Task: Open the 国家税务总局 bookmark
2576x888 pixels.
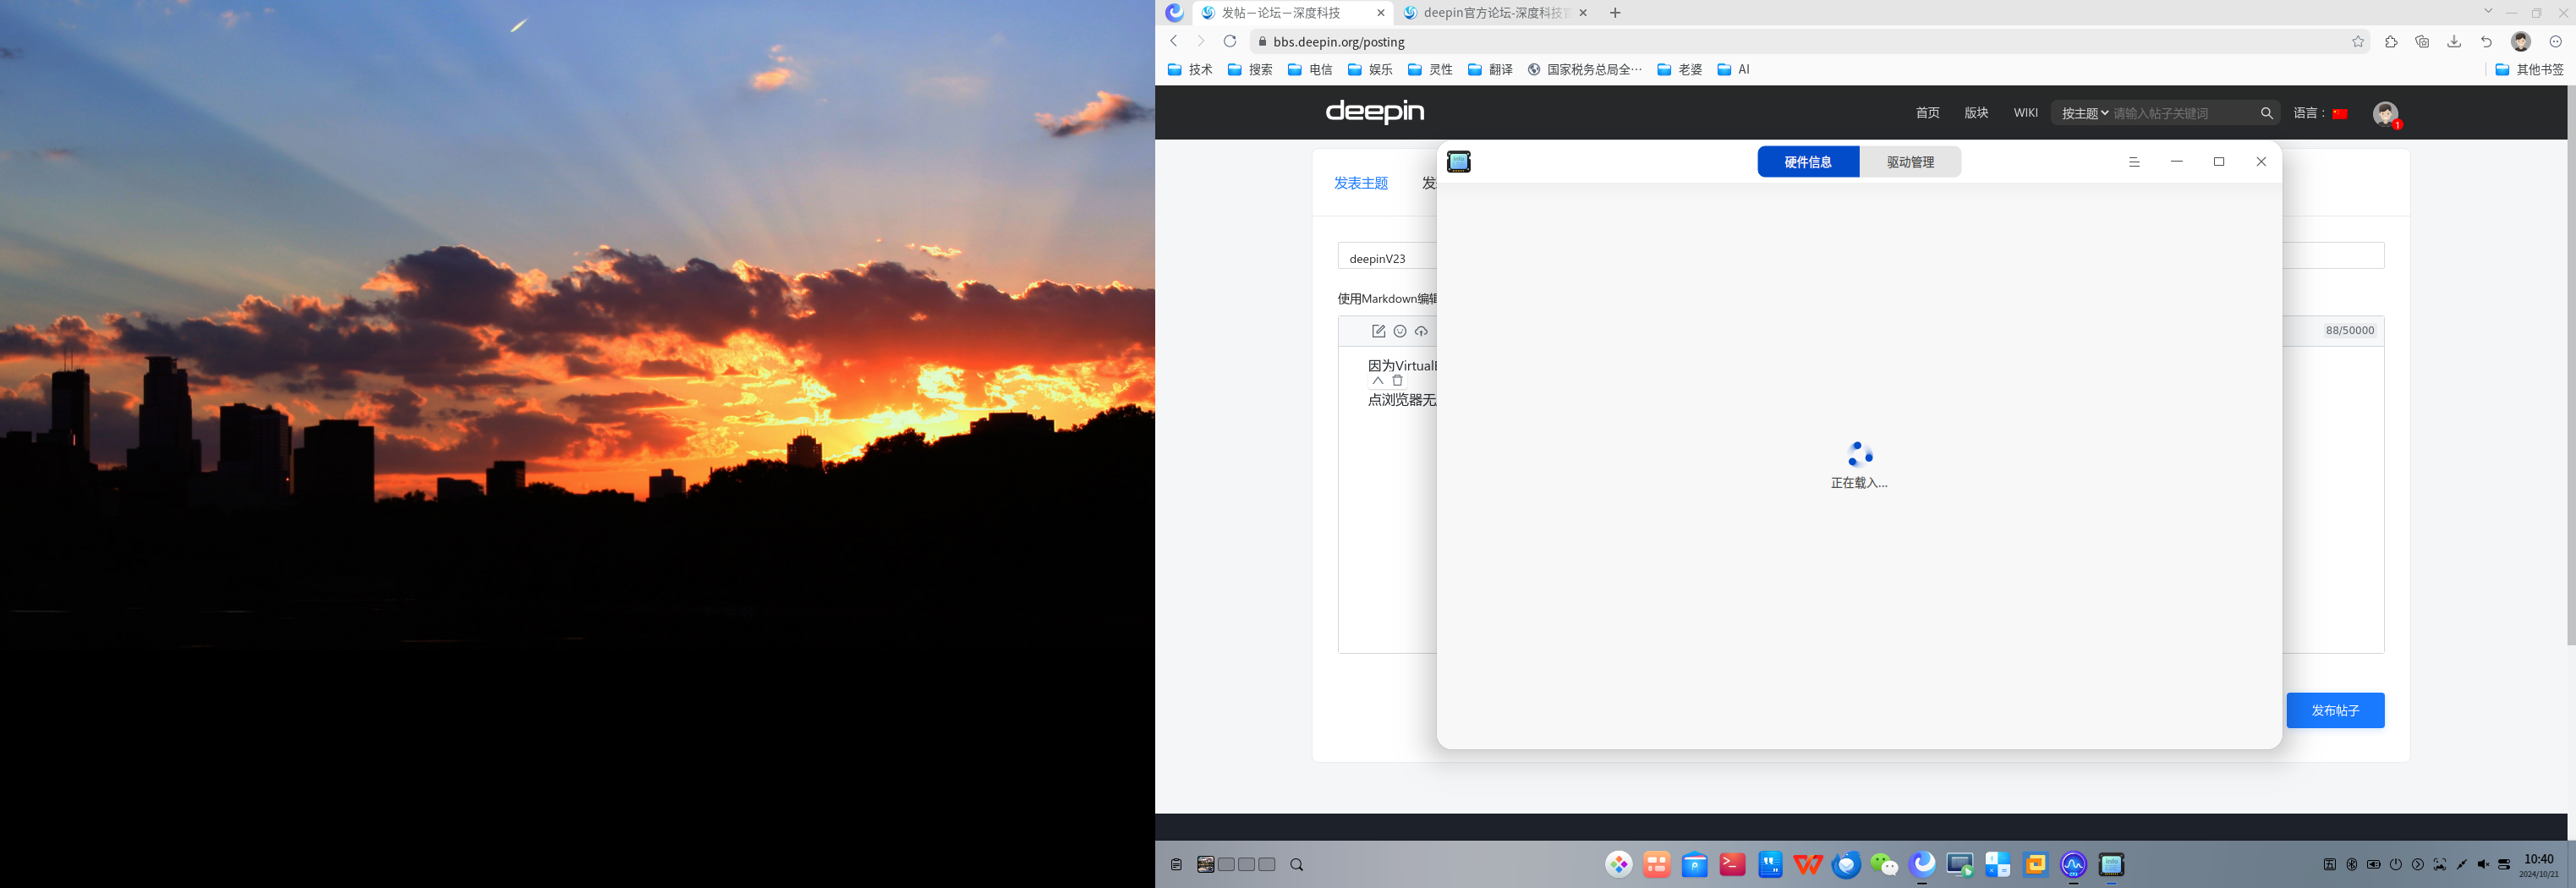Action: pos(1585,70)
